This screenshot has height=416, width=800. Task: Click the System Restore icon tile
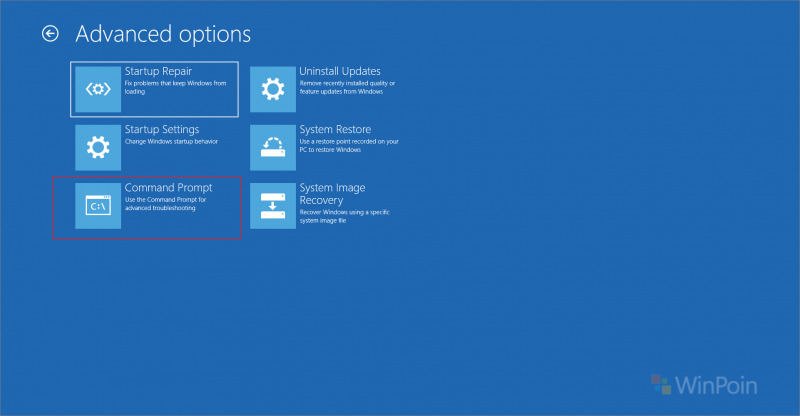(273, 148)
